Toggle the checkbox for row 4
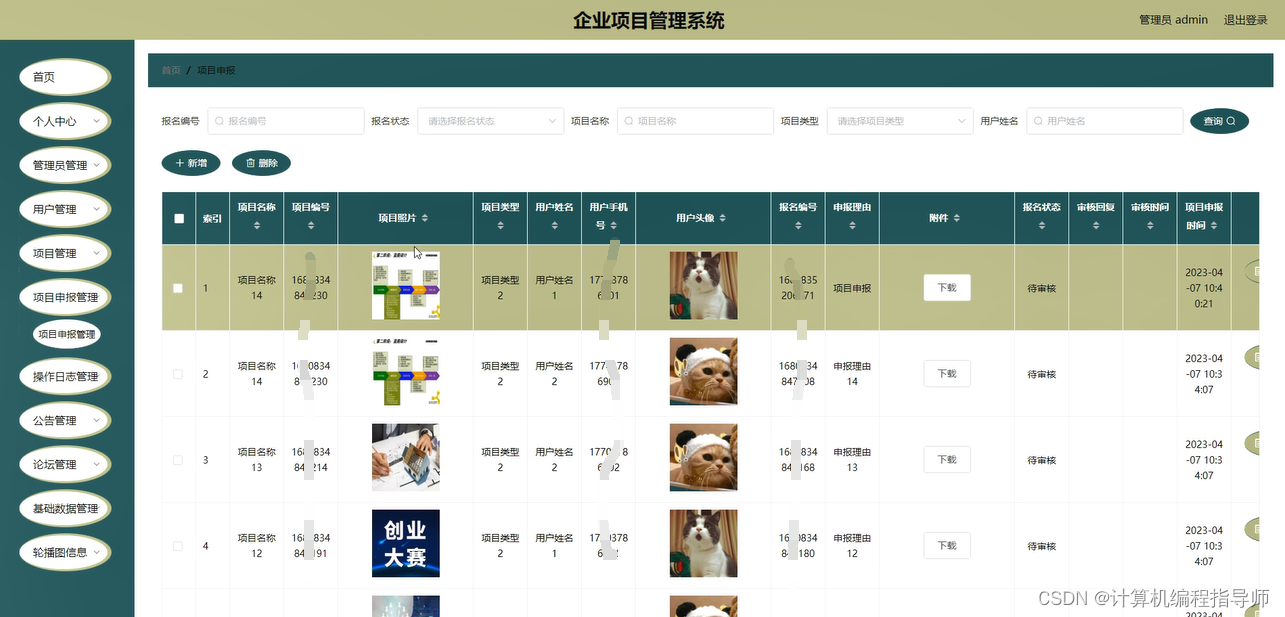 178,546
